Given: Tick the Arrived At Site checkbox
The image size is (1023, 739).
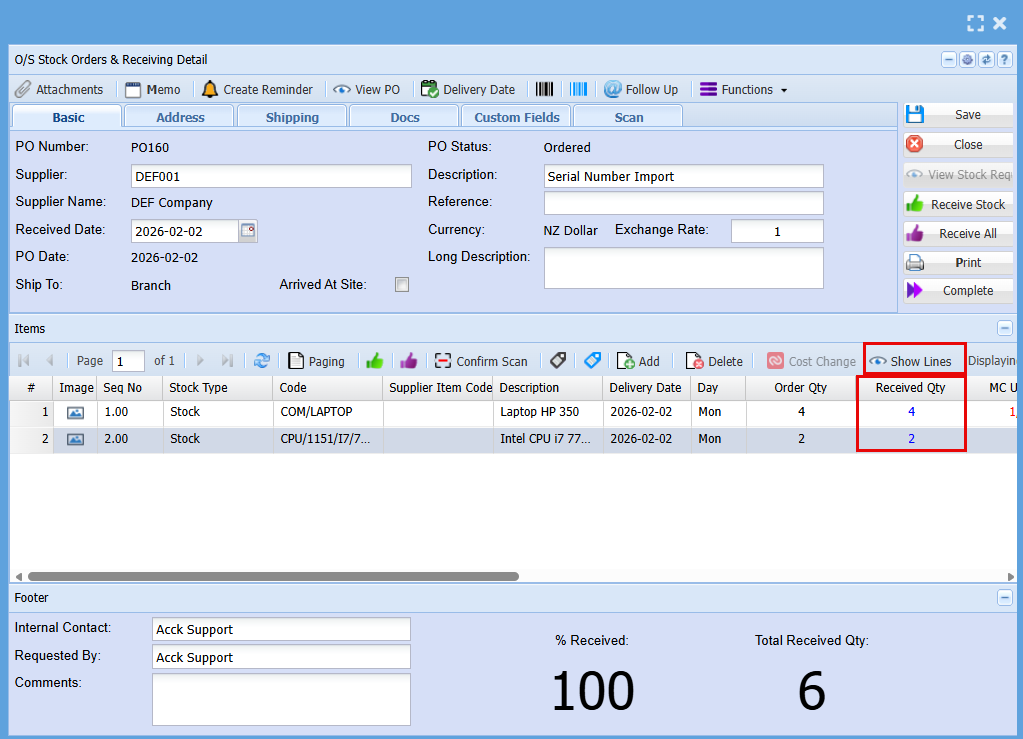Looking at the screenshot, I should (x=402, y=285).
